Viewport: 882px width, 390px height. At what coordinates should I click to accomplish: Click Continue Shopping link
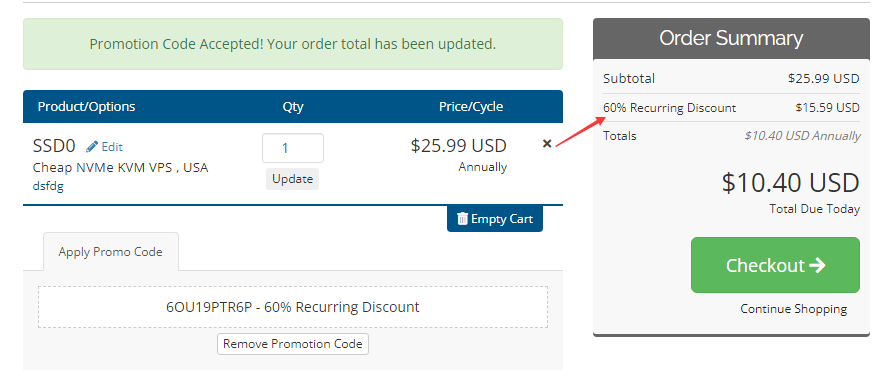(x=793, y=309)
